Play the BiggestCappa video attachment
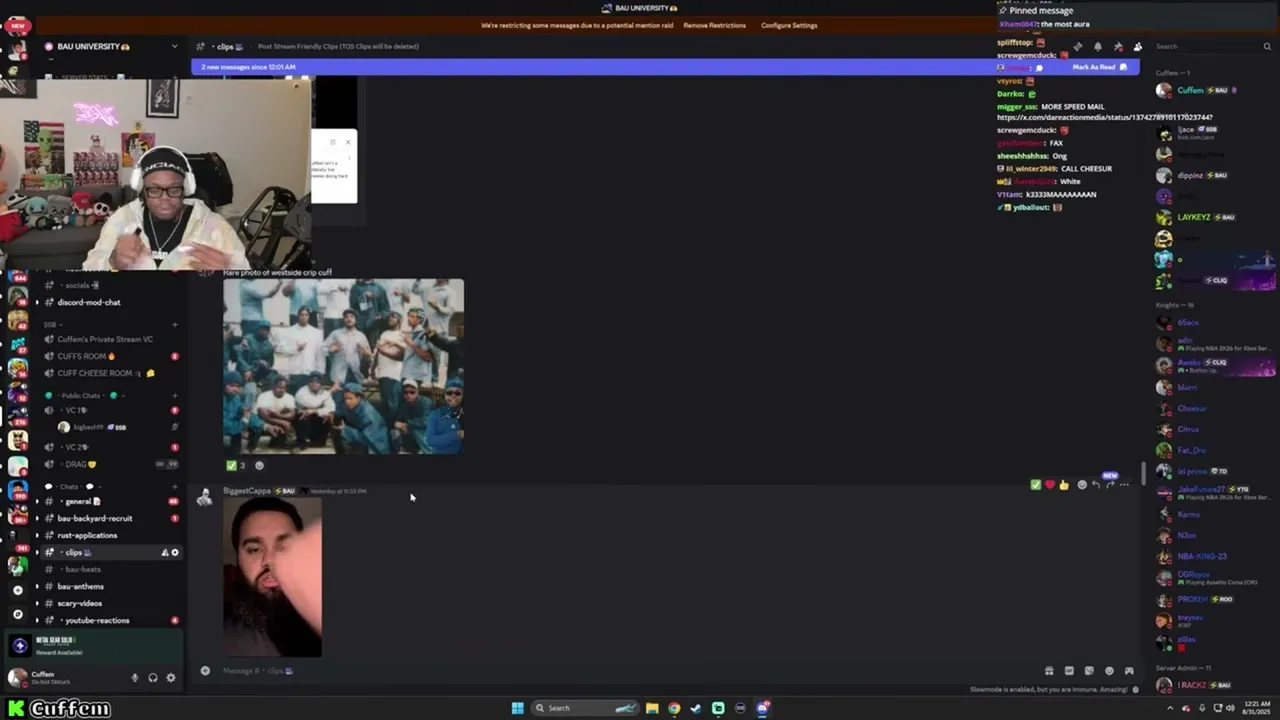 (272, 577)
